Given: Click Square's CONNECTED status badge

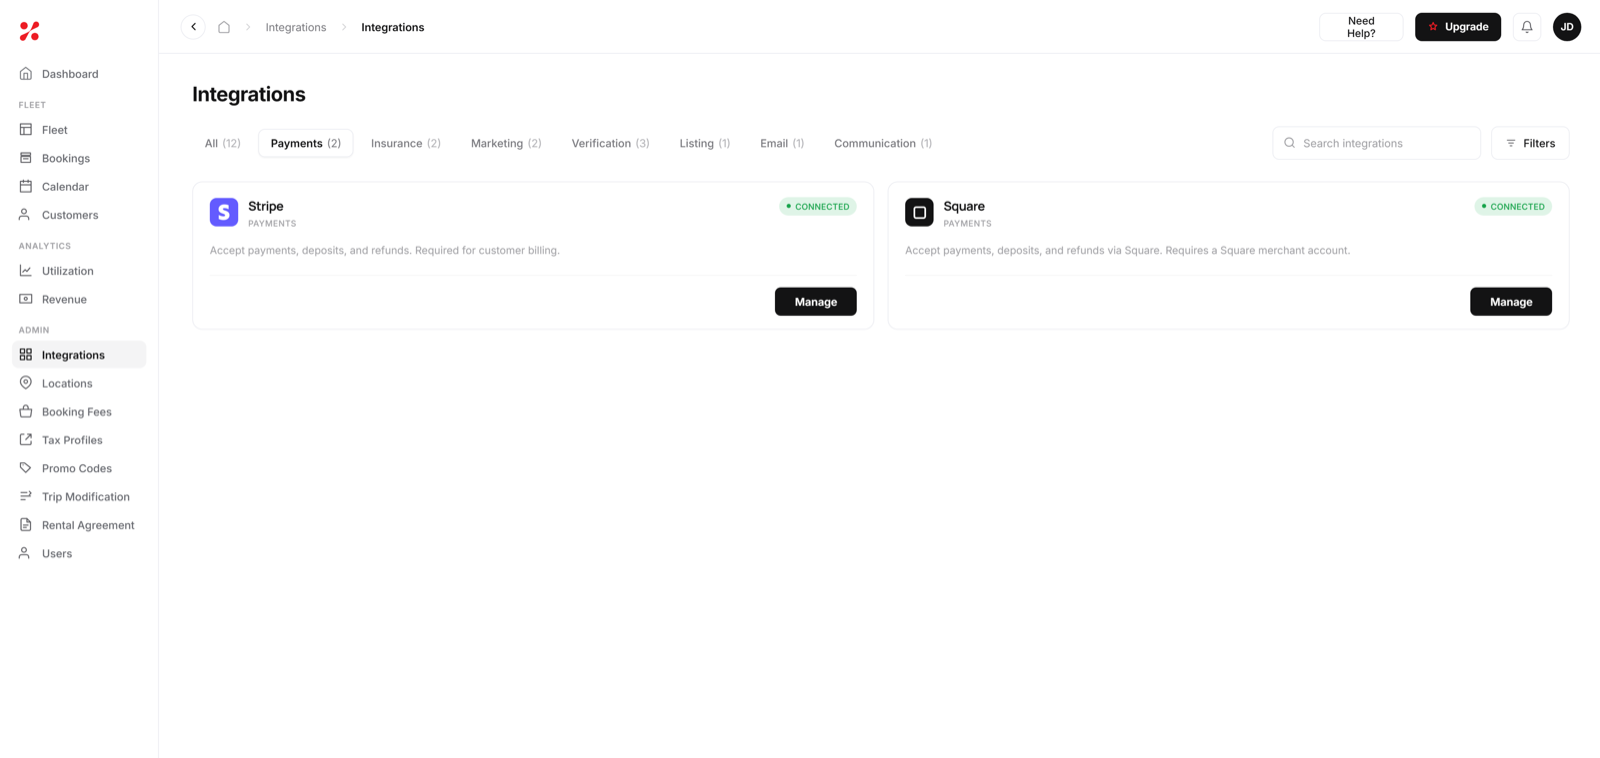Looking at the screenshot, I should (1513, 207).
